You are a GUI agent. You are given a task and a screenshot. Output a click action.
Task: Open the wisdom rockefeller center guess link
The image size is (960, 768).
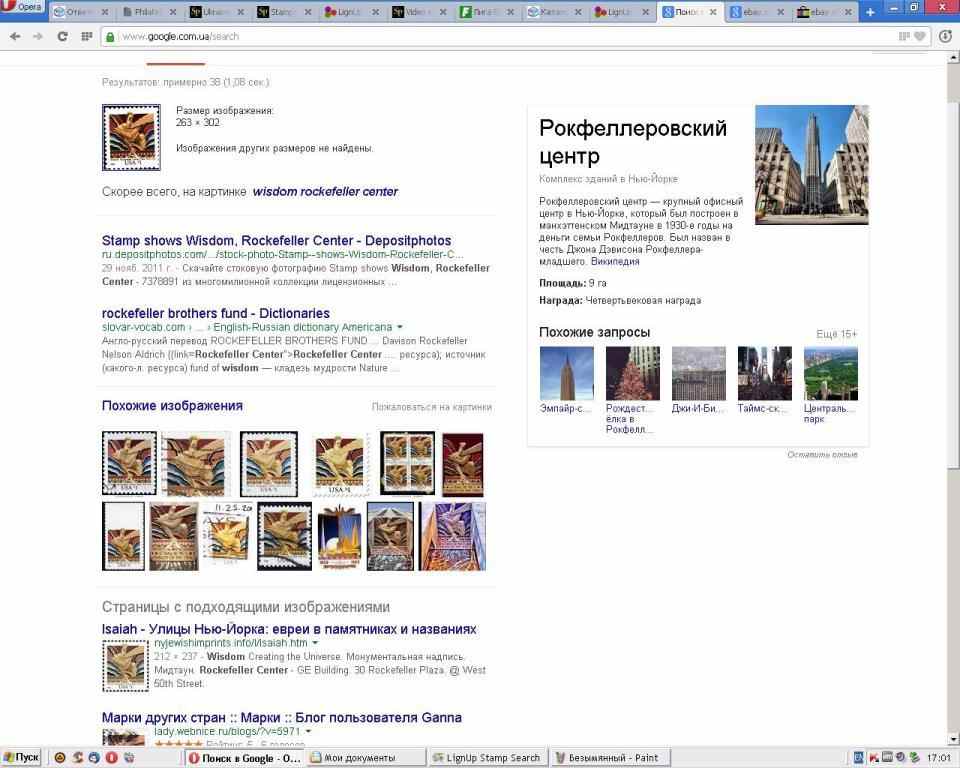(325, 192)
